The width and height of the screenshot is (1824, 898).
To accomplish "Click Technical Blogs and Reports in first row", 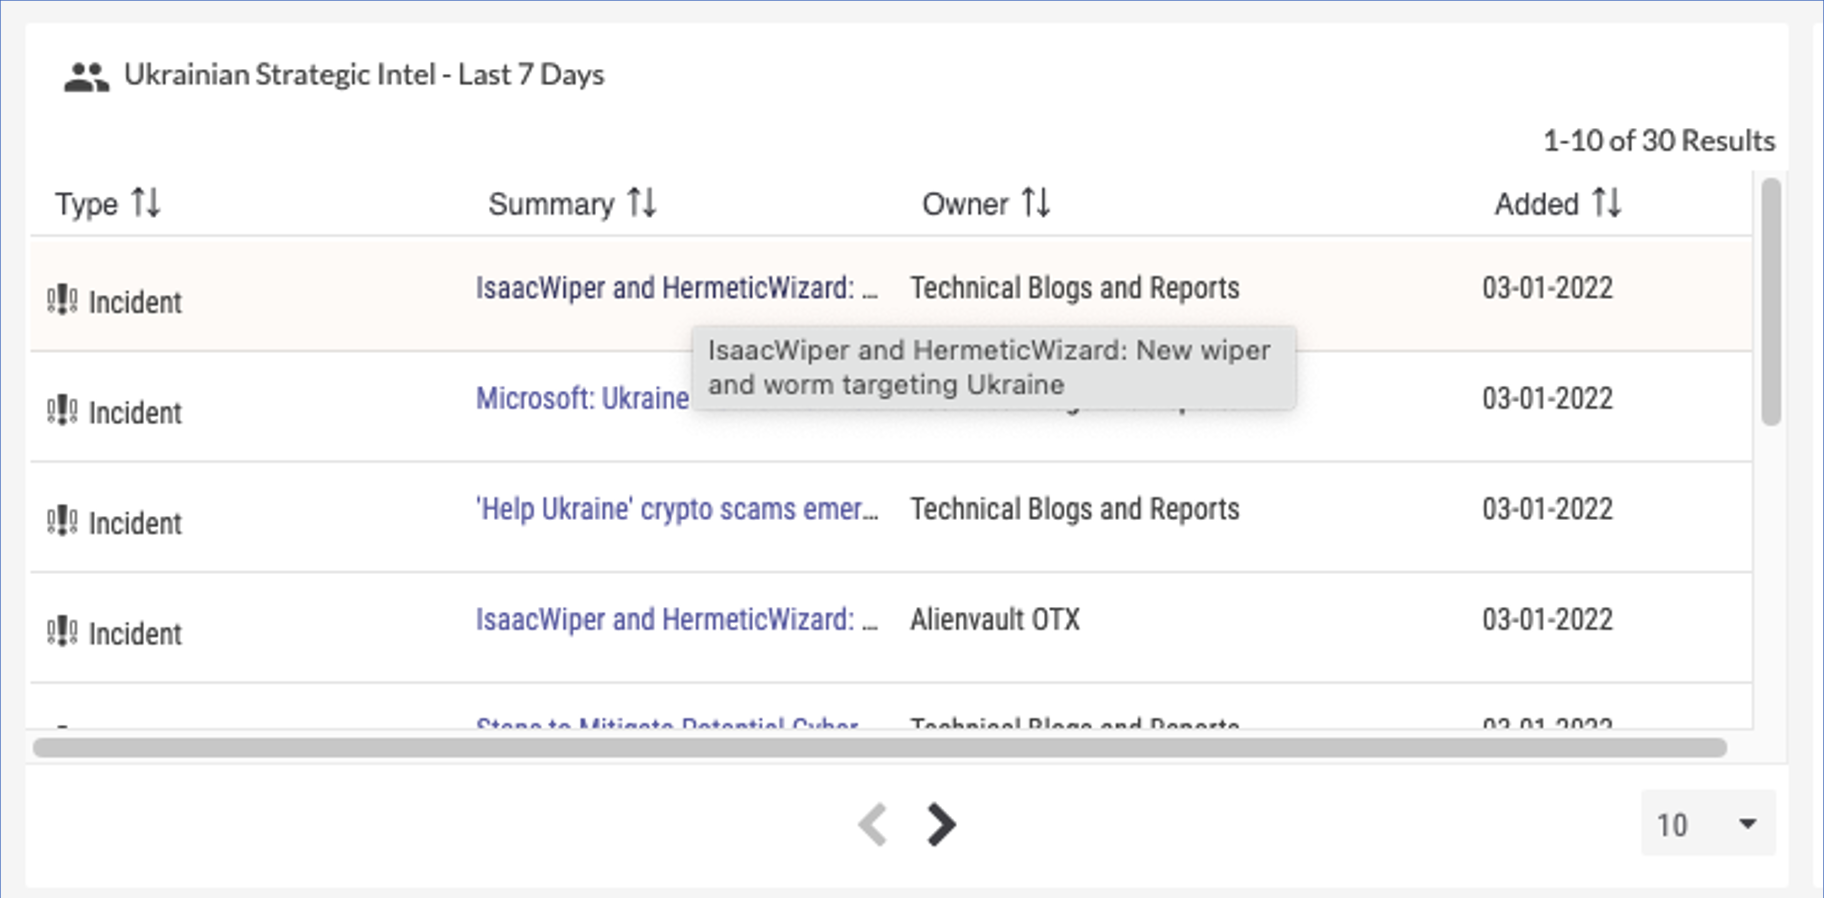I will click(1074, 288).
